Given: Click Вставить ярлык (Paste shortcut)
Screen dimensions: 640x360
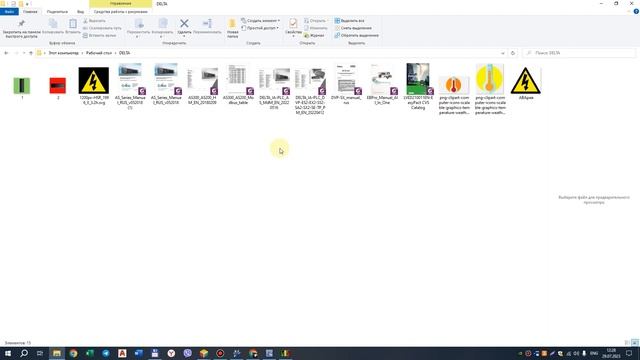Looking at the screenshot, I should click(x=99, y=36).
